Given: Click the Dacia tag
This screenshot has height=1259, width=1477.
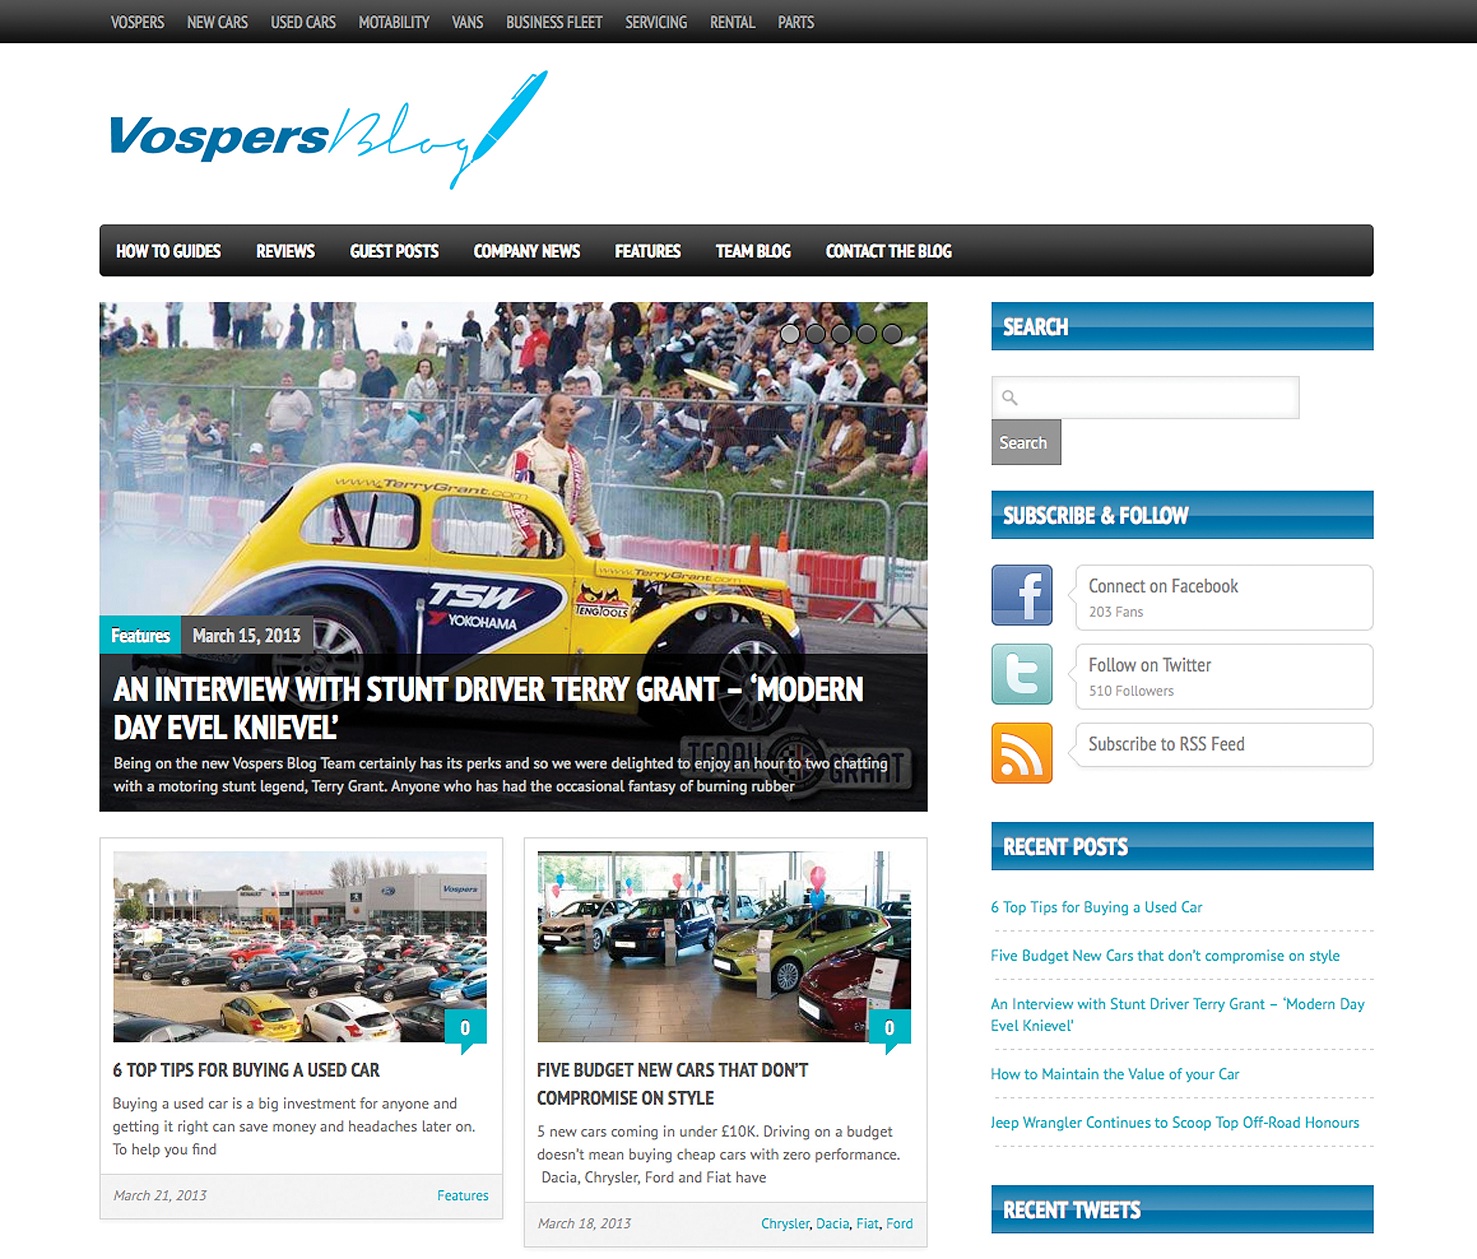Looking at the screenshot, I should 832,1223.
